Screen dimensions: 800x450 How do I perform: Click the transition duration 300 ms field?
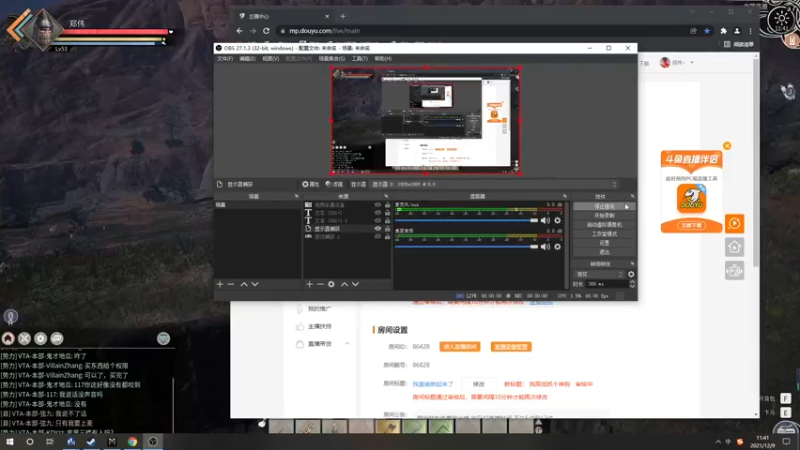click(x=607, y=284)
